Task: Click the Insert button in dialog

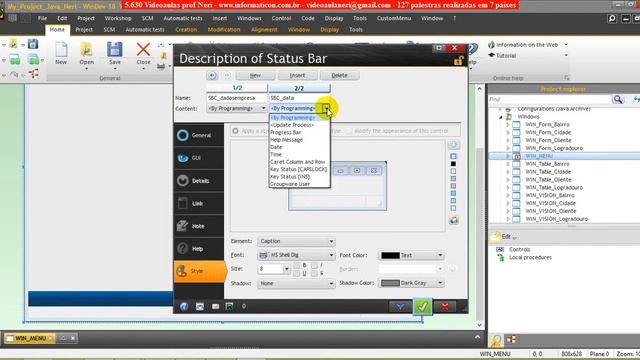Action: click(297, 76)
